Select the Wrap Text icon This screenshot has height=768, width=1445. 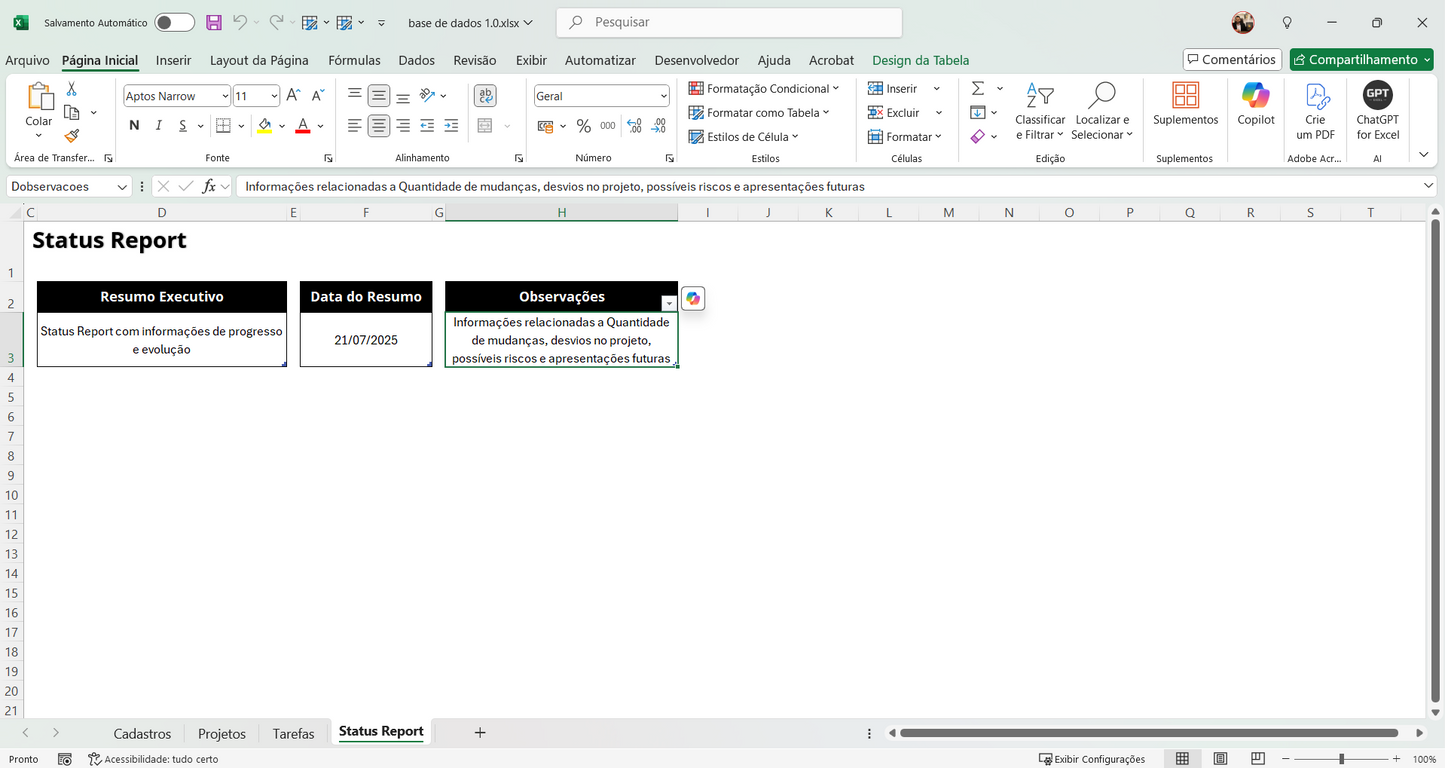click(484, 95)
